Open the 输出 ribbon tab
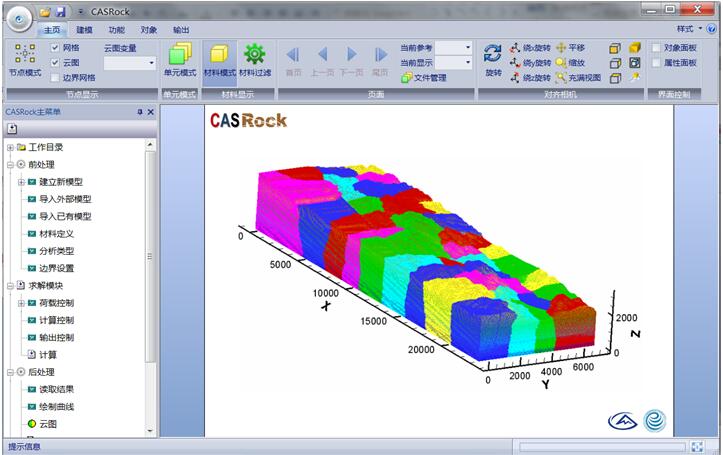 tap(180, 30)
